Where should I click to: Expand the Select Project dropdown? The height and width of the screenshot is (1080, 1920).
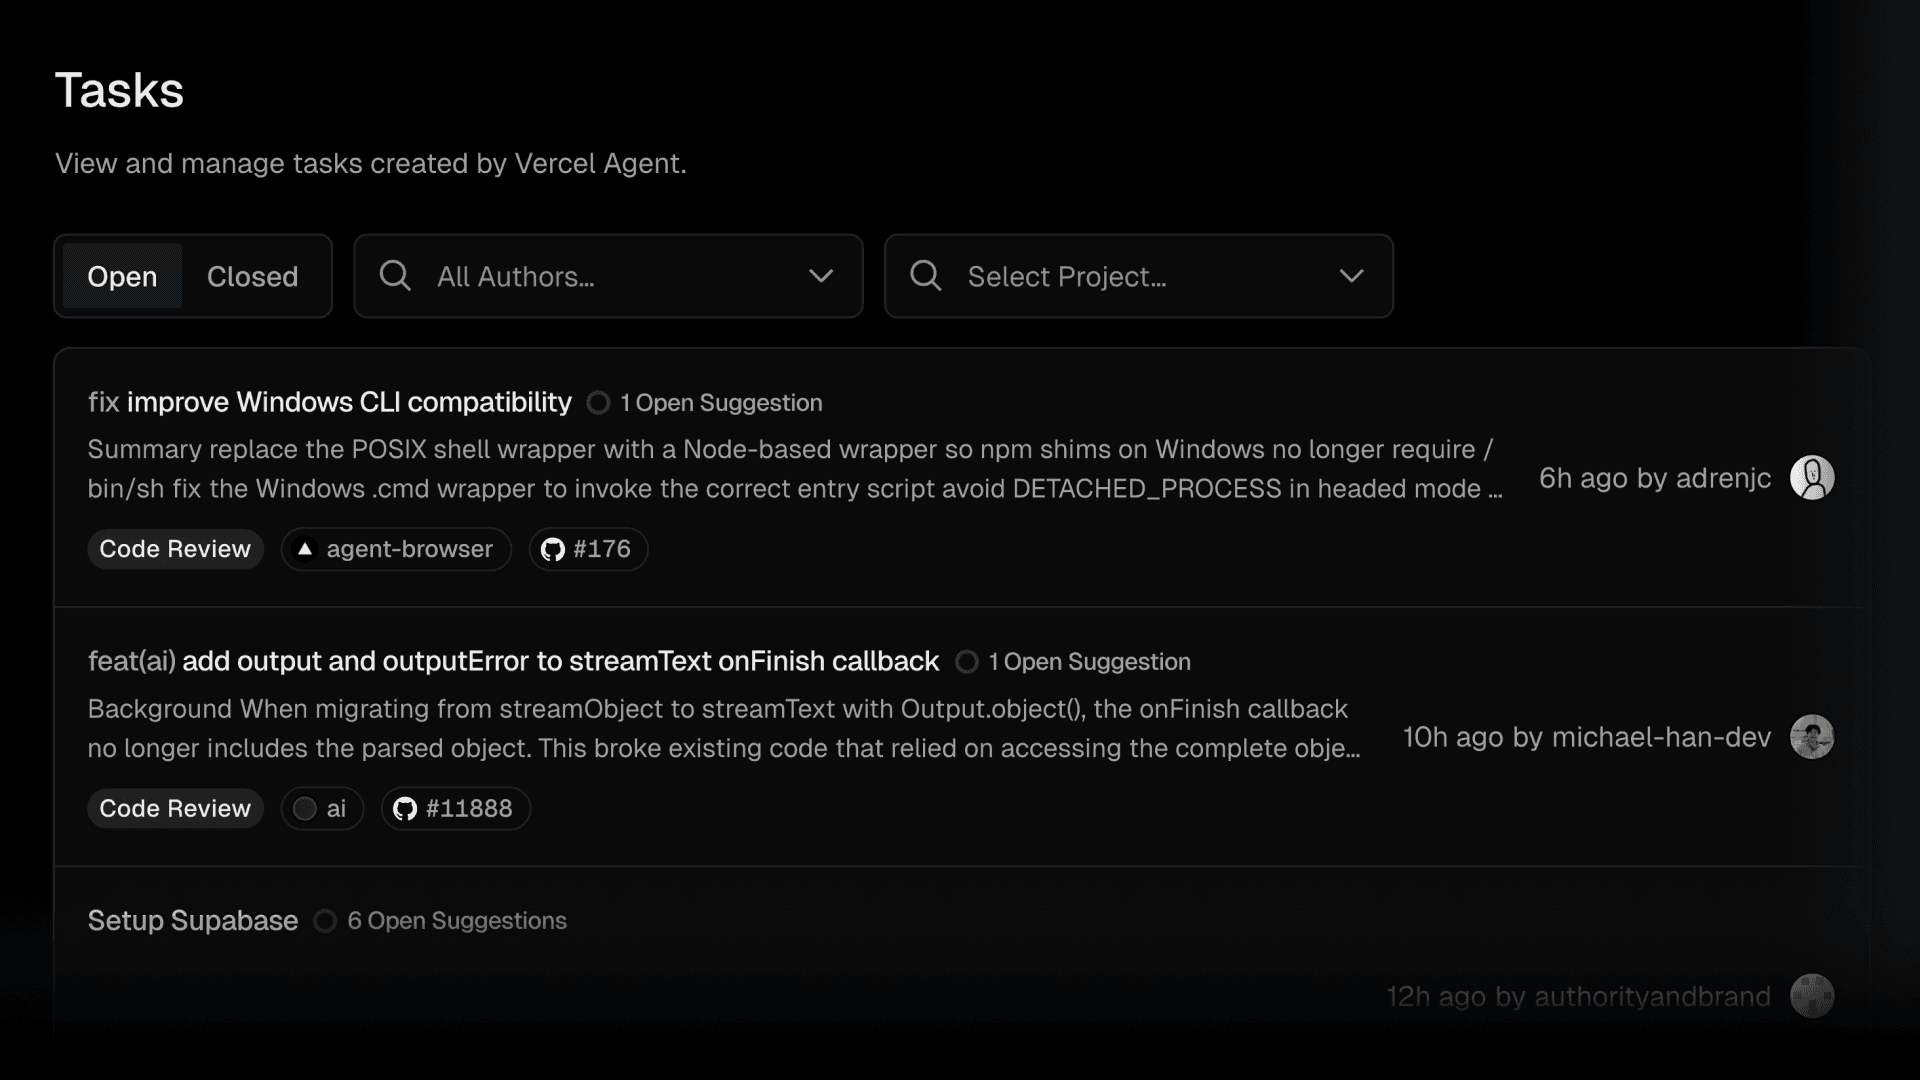click(x=1138, y=276)
